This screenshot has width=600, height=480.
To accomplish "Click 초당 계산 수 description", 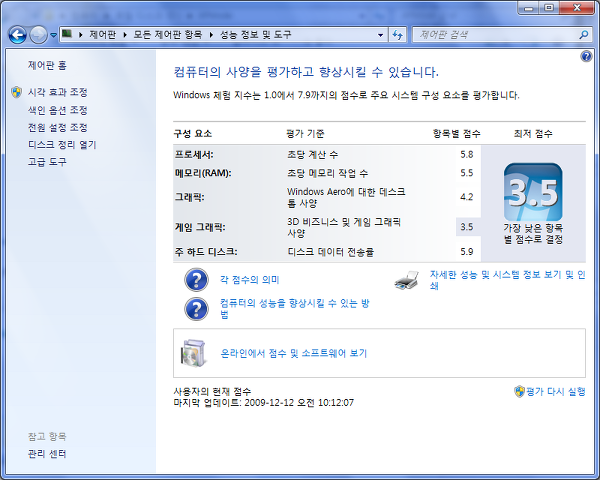I will (313, 155).
